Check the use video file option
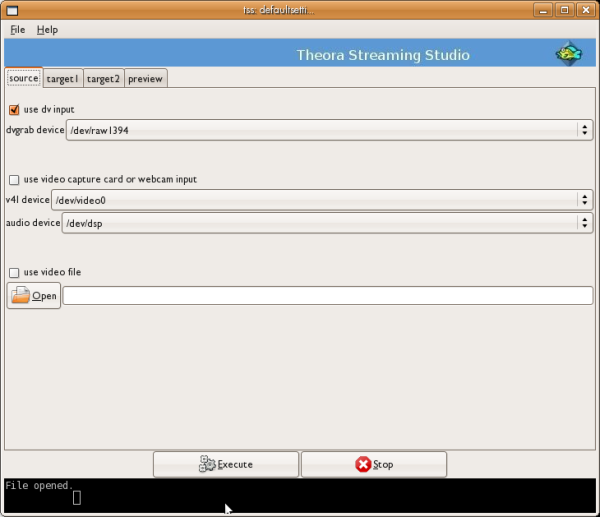 click(14, 272)
